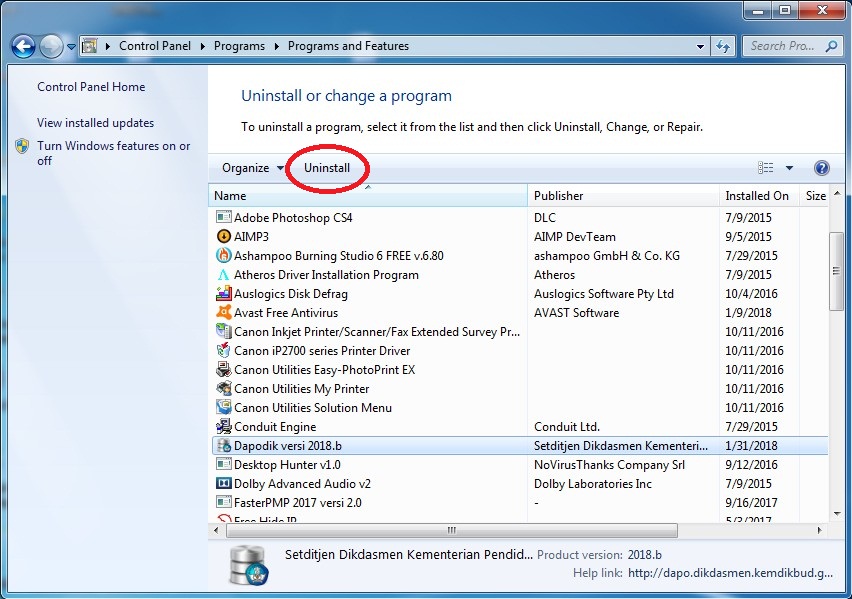Click the search magnifier icon
This screenshot has height=599, width=852.
(x=831, y=46)
